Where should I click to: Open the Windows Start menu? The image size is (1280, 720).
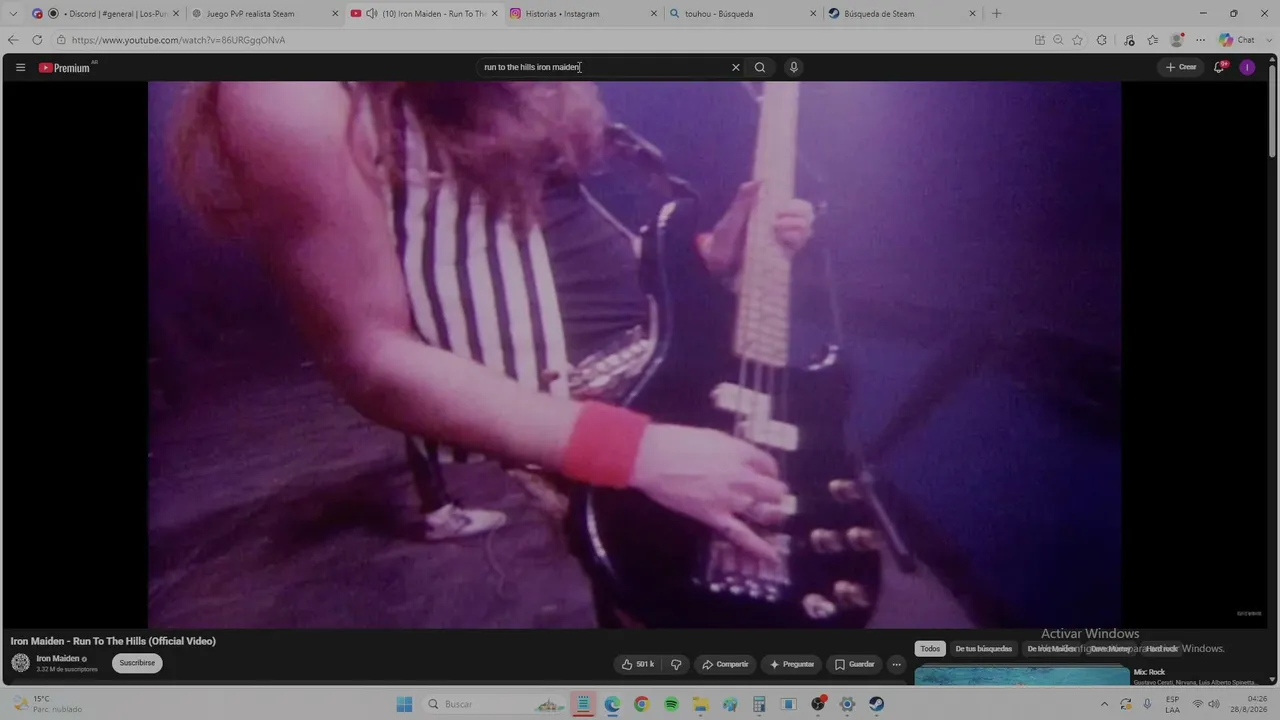tap(404, 704)
